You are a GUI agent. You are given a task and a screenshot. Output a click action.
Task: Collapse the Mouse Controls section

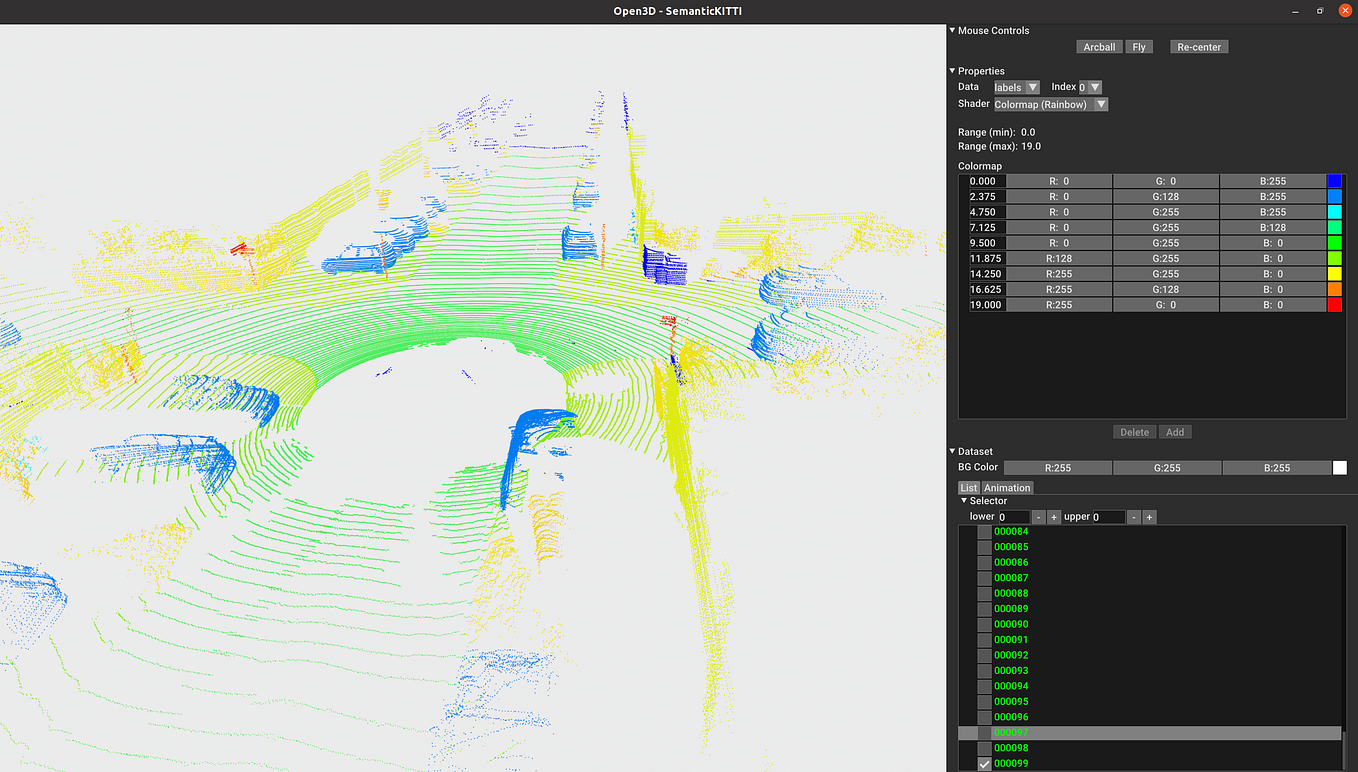point(951,30)
